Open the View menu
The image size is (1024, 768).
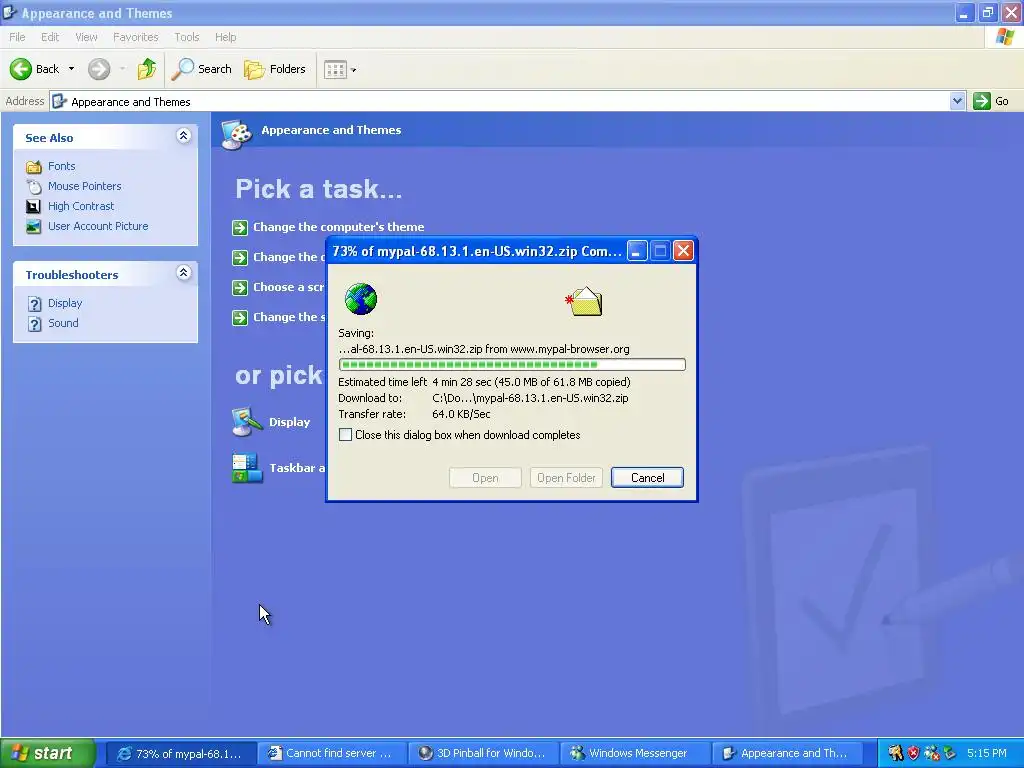pyautogui.click(x=86, y=37)
